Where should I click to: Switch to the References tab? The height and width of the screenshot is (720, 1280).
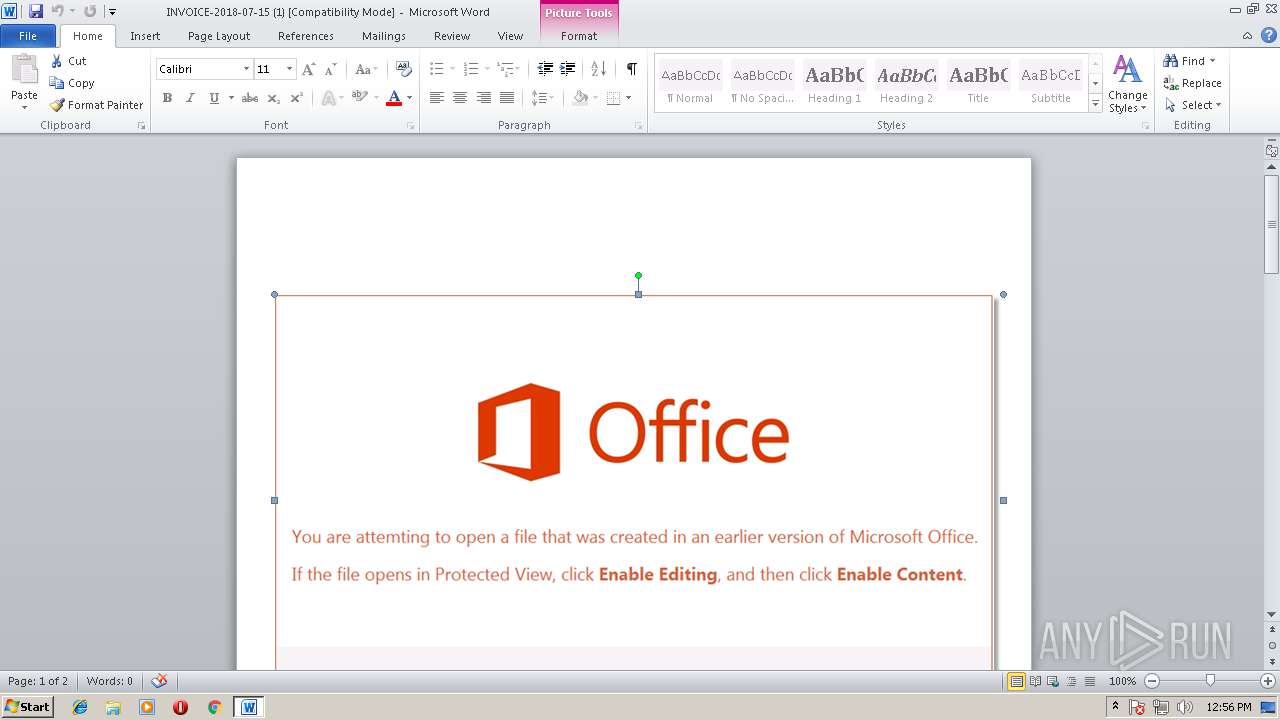click(306, 36)
